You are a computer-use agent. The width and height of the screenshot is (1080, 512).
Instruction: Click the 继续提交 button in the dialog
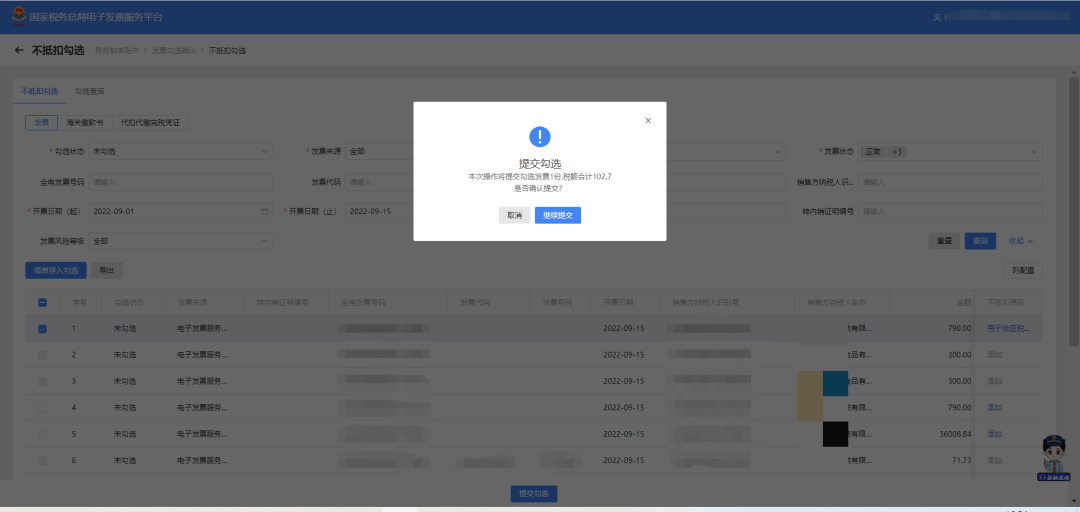coord(557,215)
